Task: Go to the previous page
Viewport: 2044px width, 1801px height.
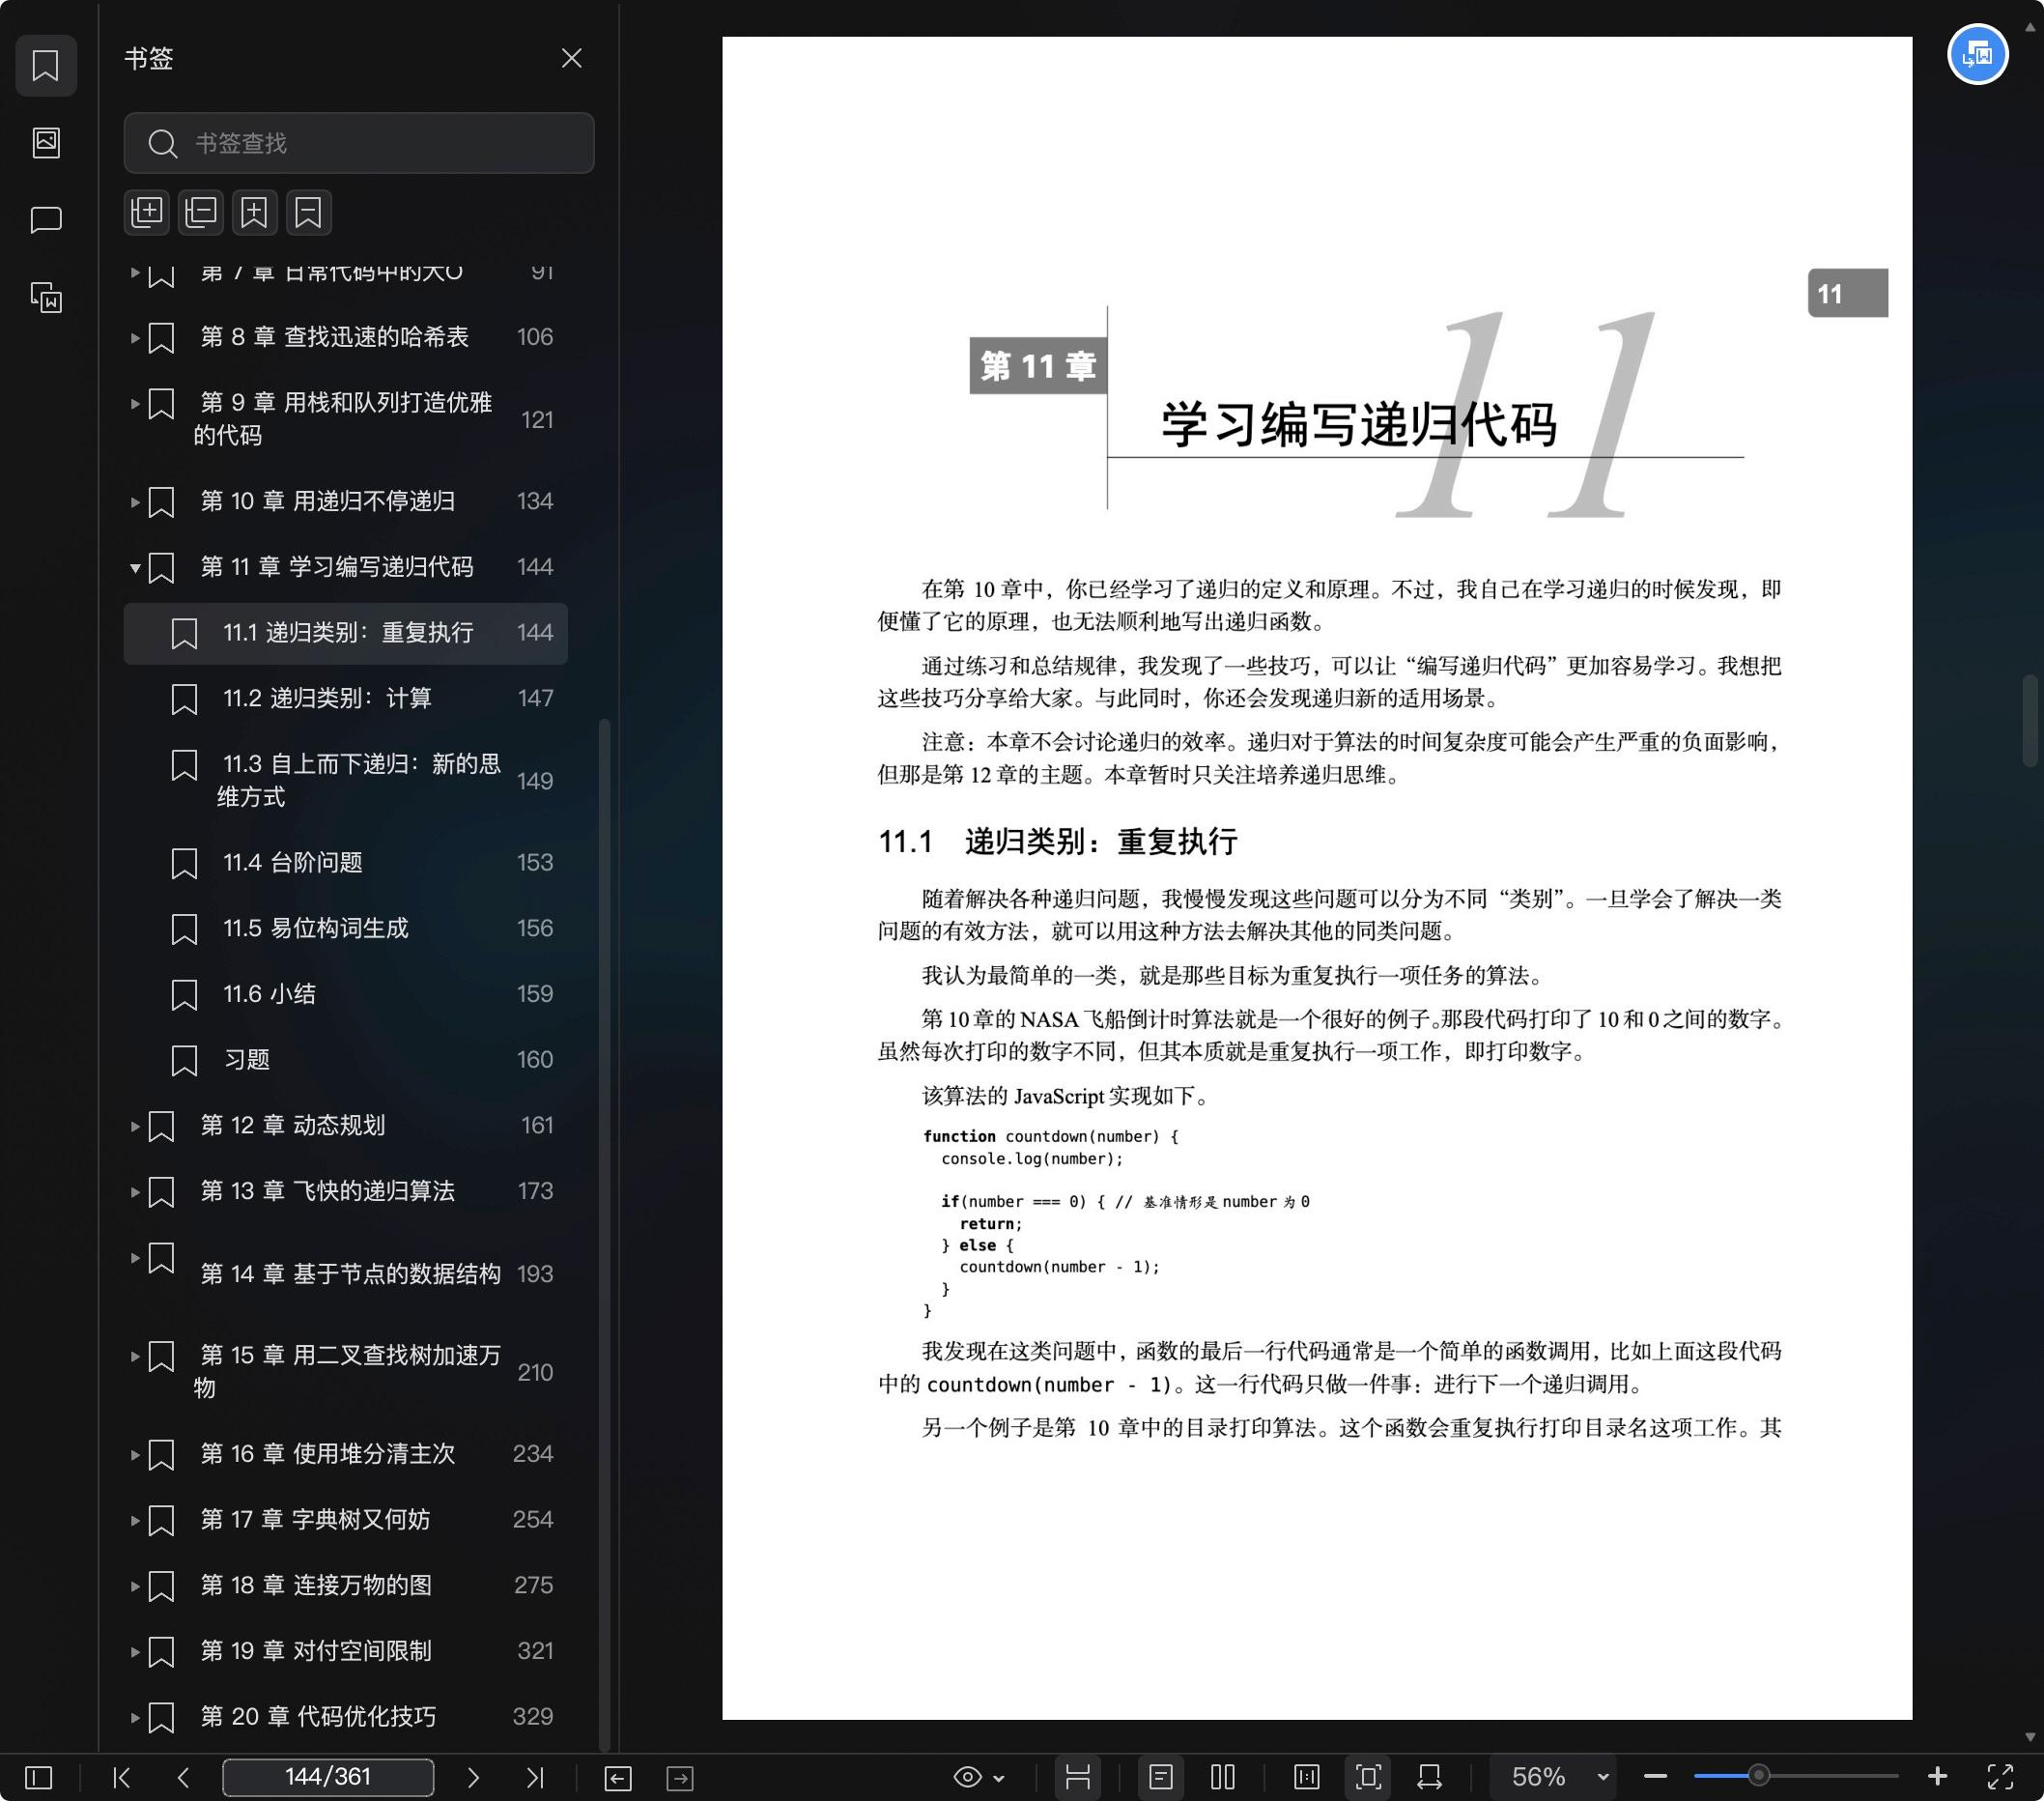Action: 183,1777
